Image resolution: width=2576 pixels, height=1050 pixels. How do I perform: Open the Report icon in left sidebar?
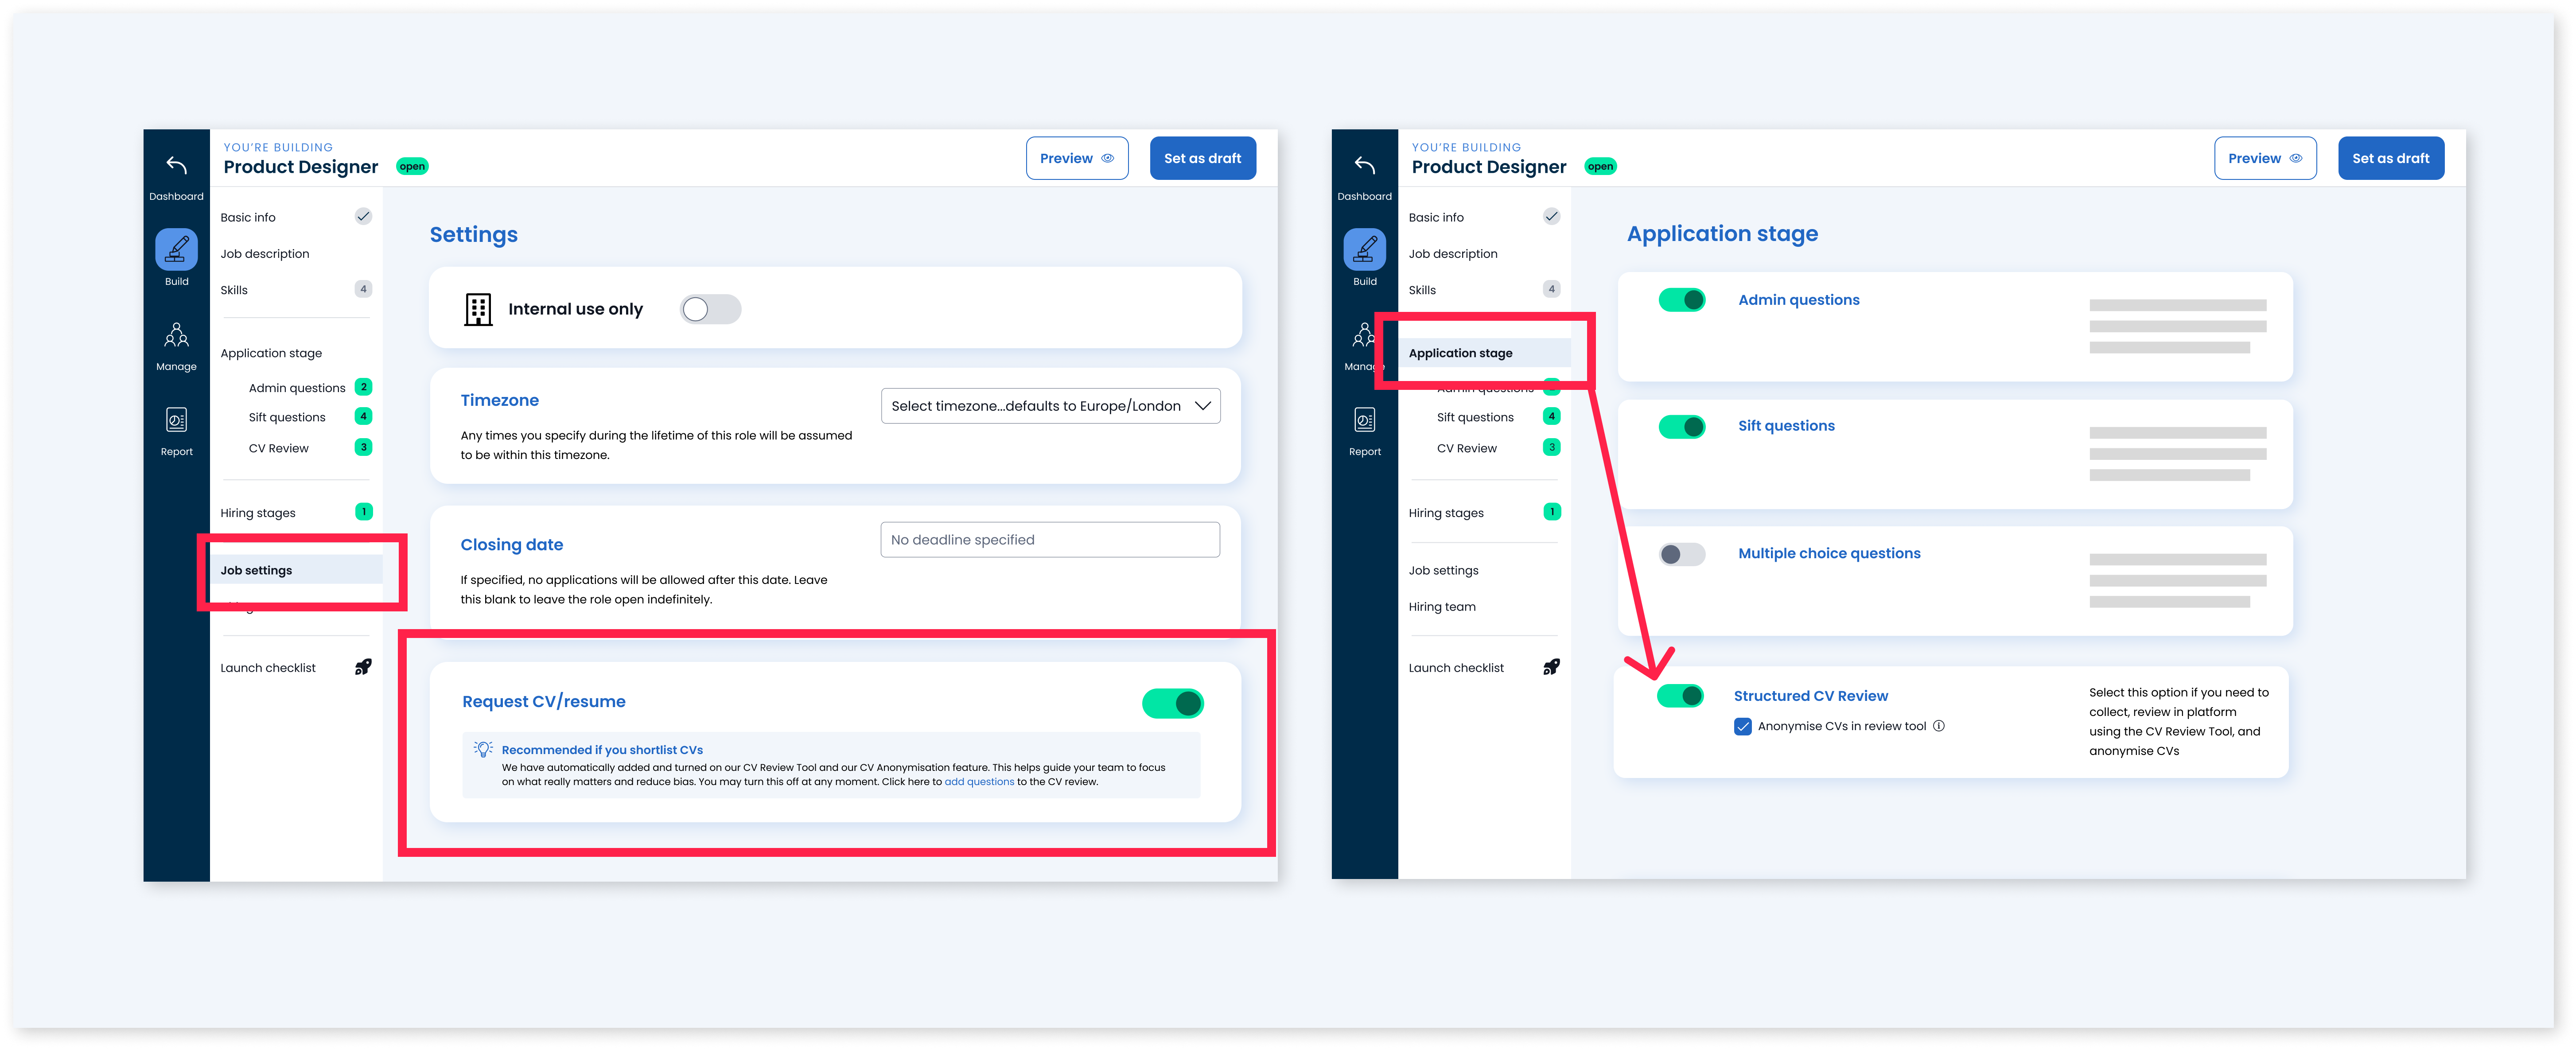click(176, 420)
